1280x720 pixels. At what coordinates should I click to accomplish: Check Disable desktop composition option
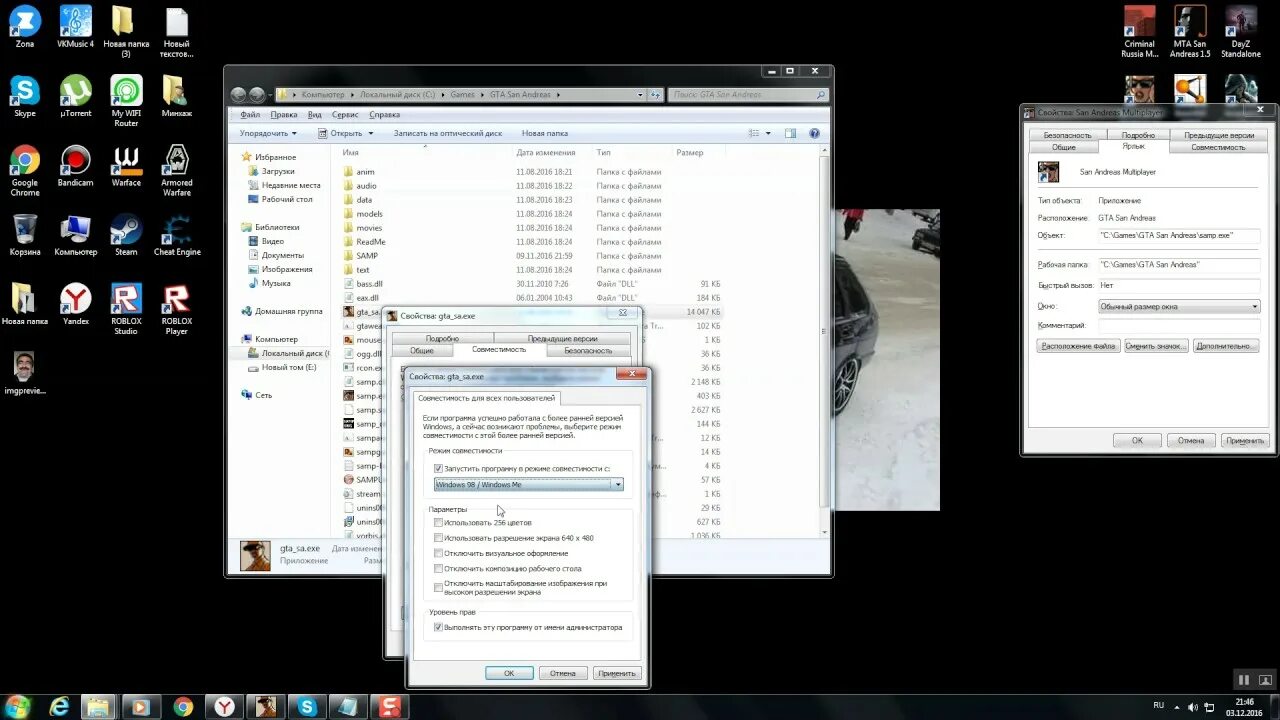point(438,568)
